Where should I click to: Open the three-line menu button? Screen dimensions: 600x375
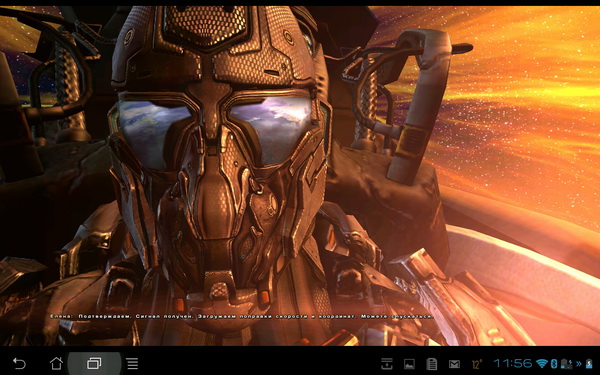[132, 363]
